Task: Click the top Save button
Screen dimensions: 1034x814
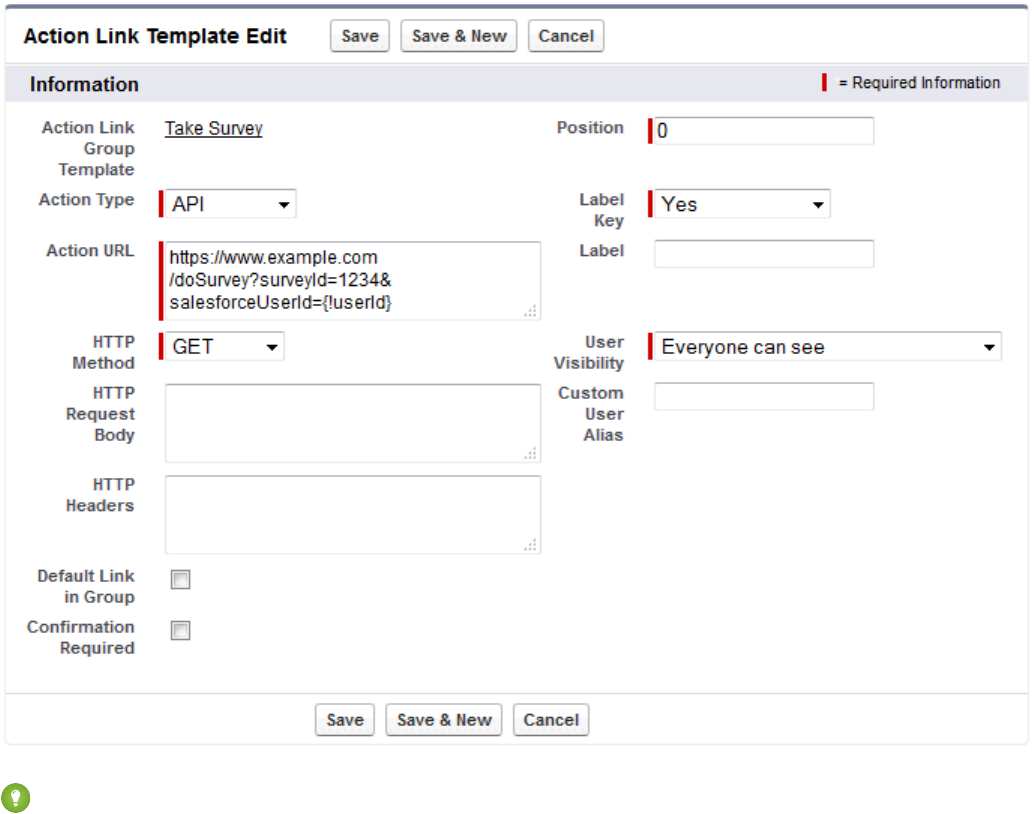Action: coord(360,36)
